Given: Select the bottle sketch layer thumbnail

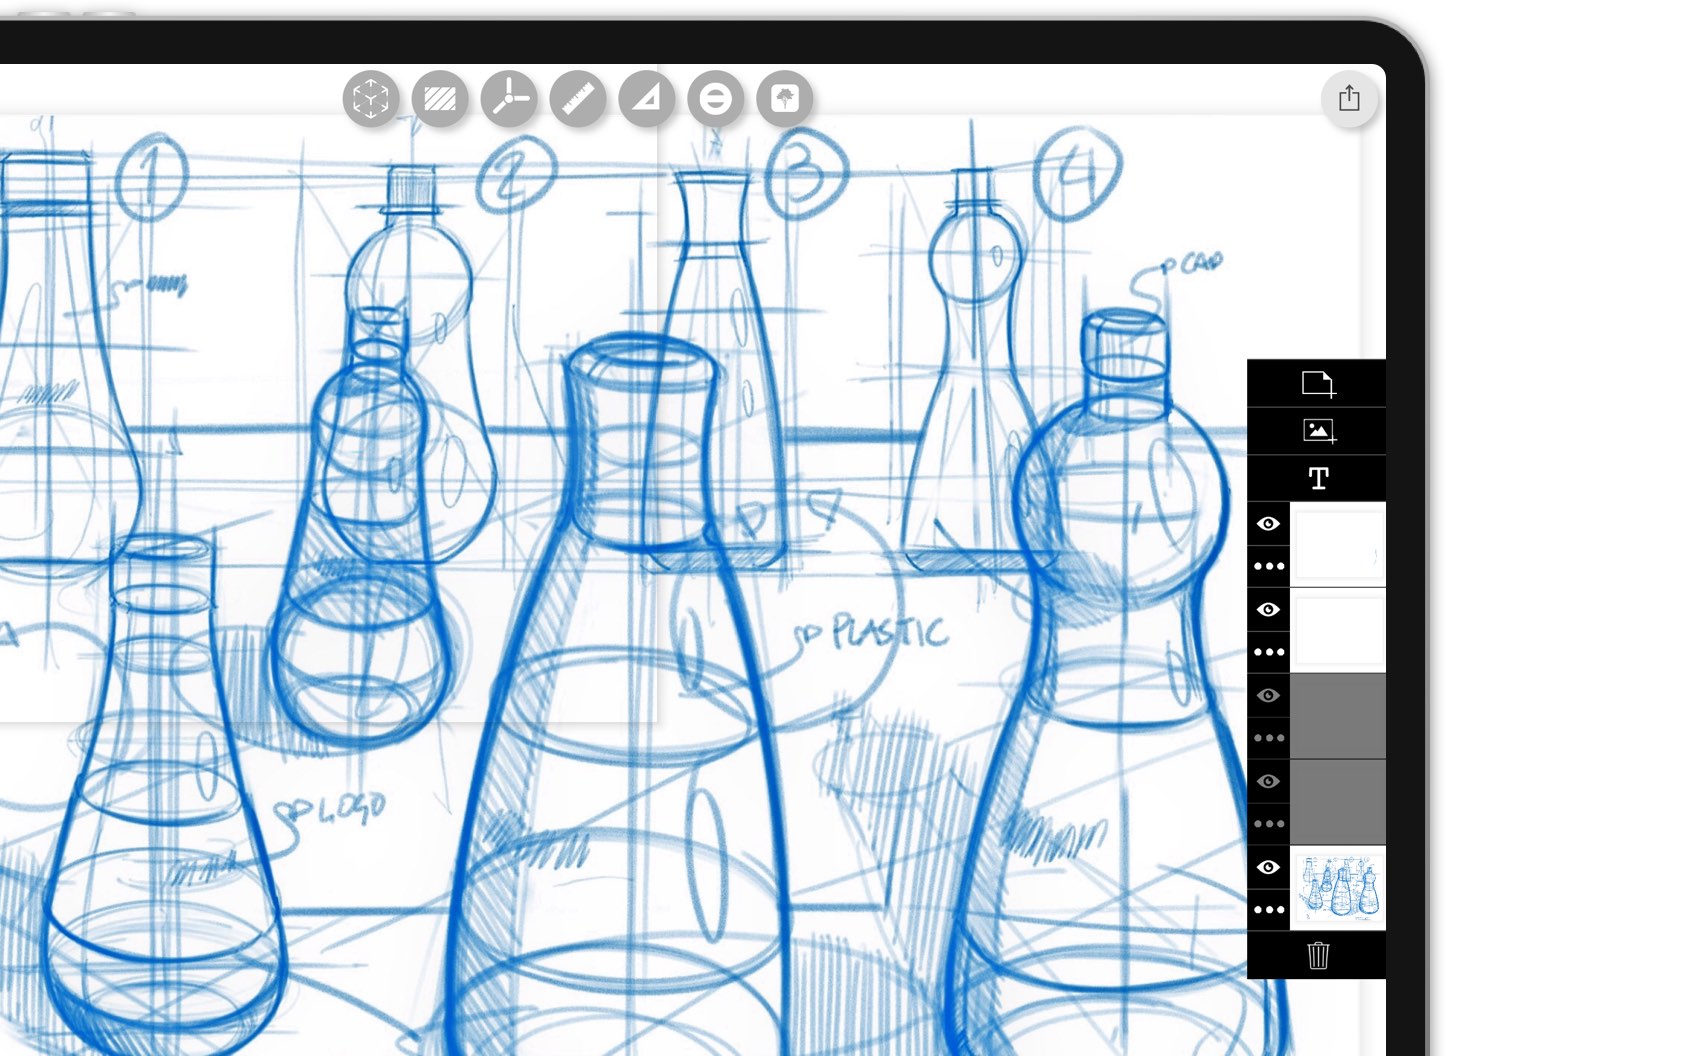Looking at the screenshot, I should [x=1338, y=889].
